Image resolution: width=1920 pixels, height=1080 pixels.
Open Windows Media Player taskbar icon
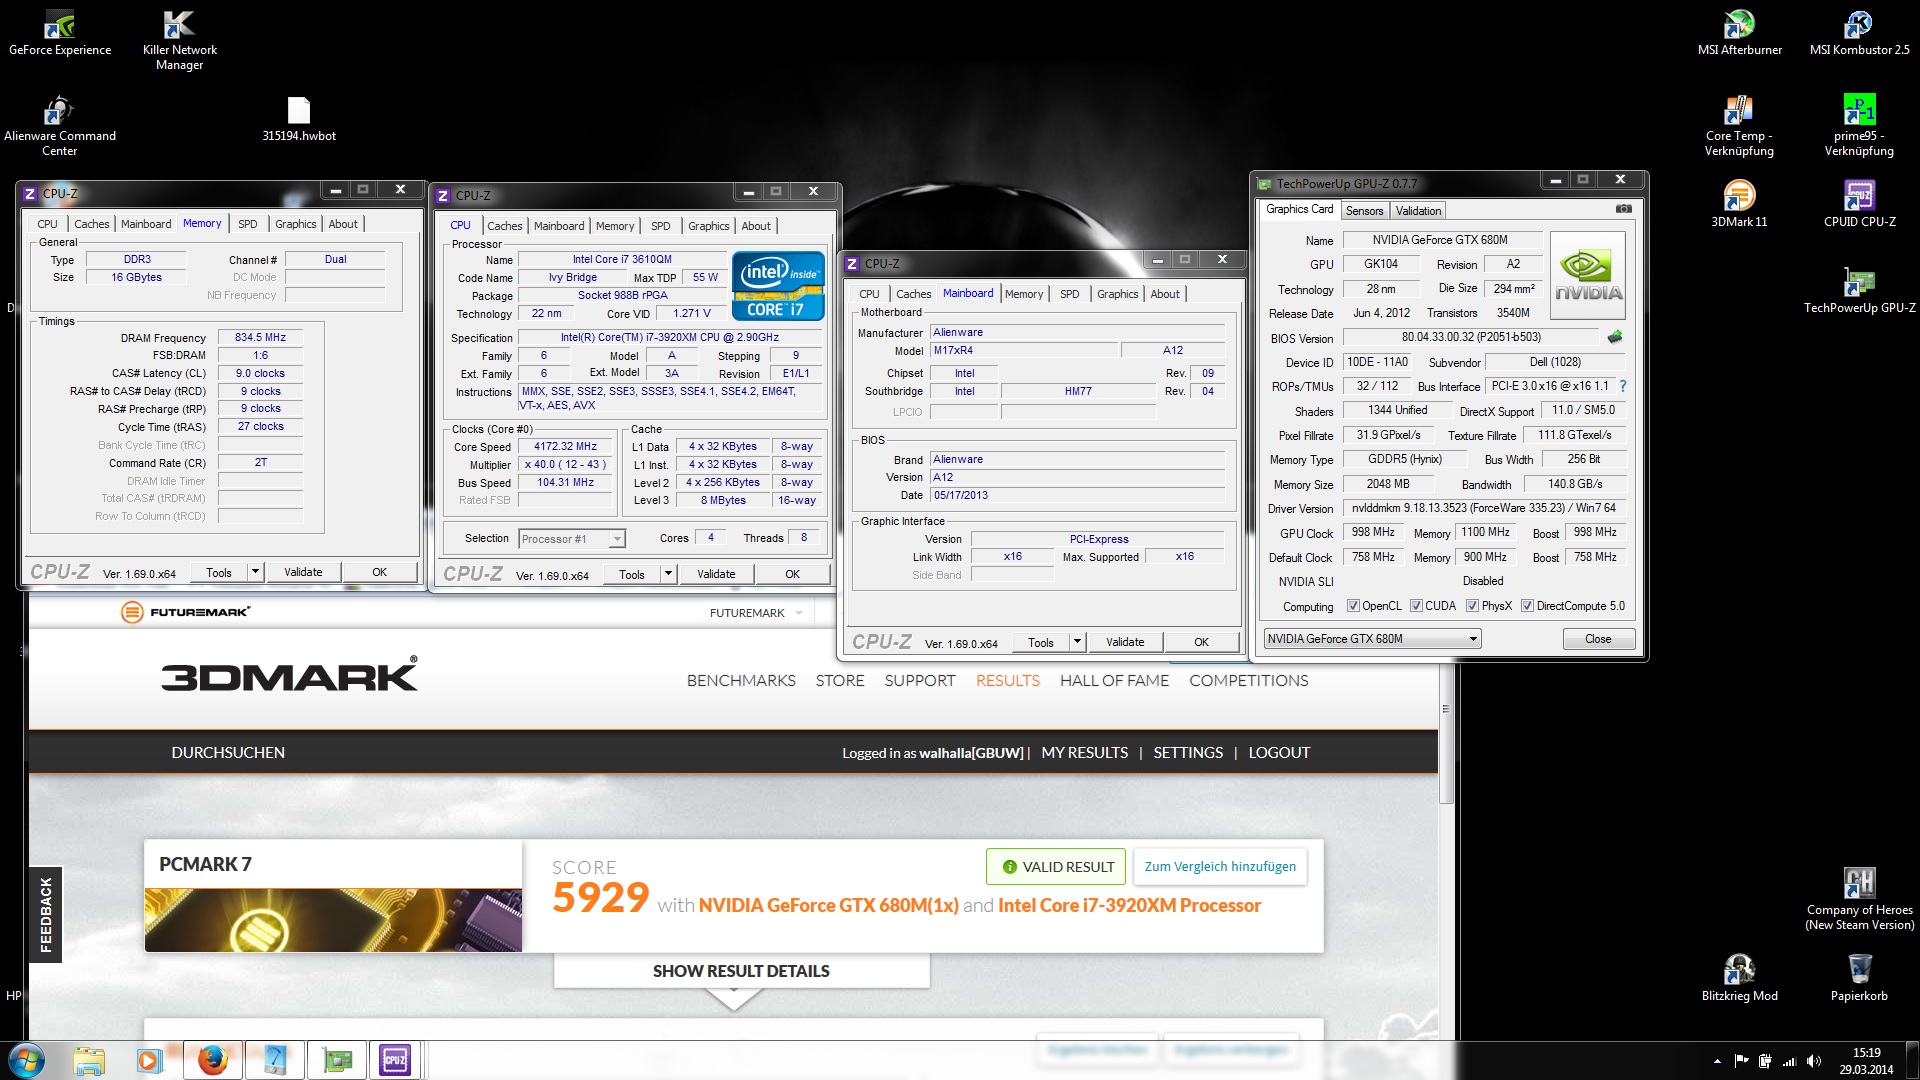(x=150, y=1060)
